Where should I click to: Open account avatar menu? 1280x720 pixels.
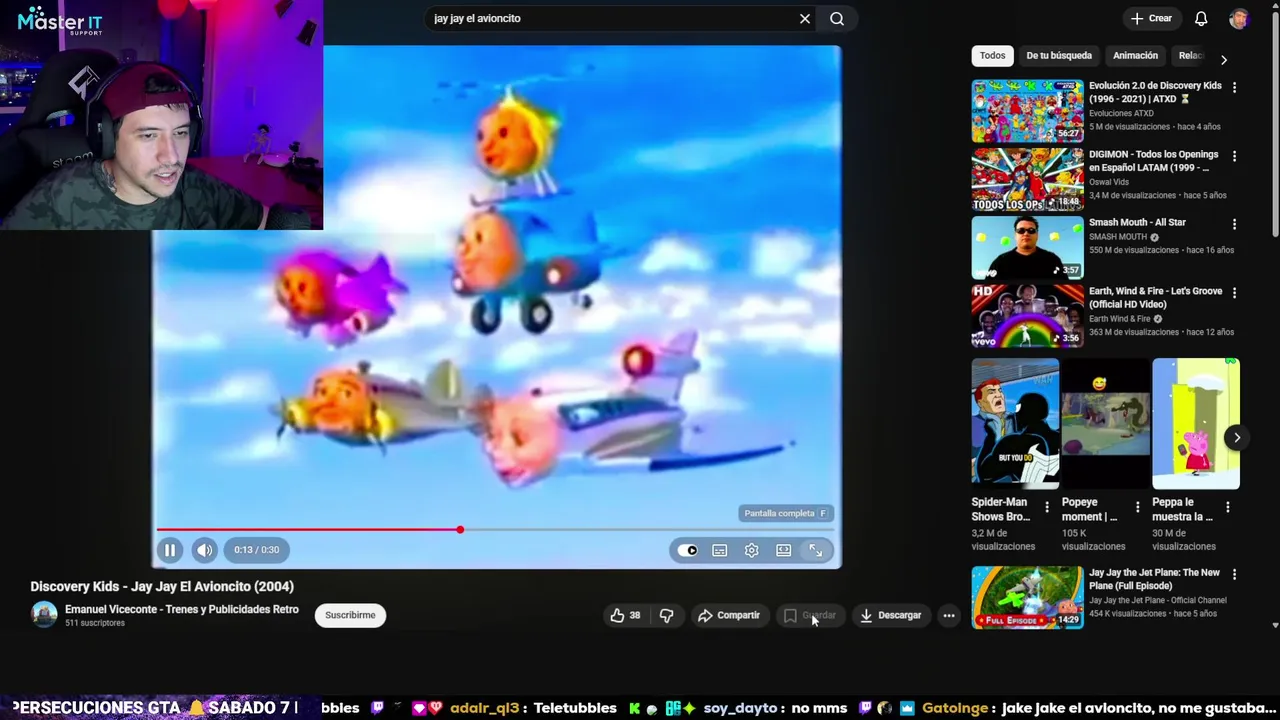[x=1239, y=18]
